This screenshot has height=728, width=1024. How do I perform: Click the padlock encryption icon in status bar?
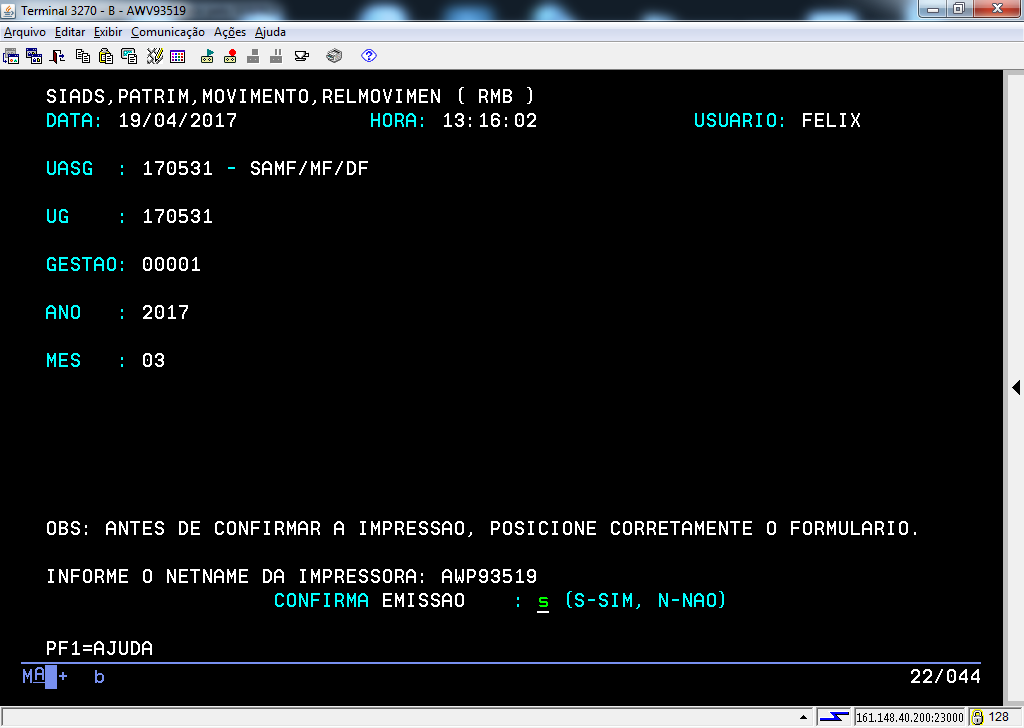pyautogui.click(x=977, y=718)
